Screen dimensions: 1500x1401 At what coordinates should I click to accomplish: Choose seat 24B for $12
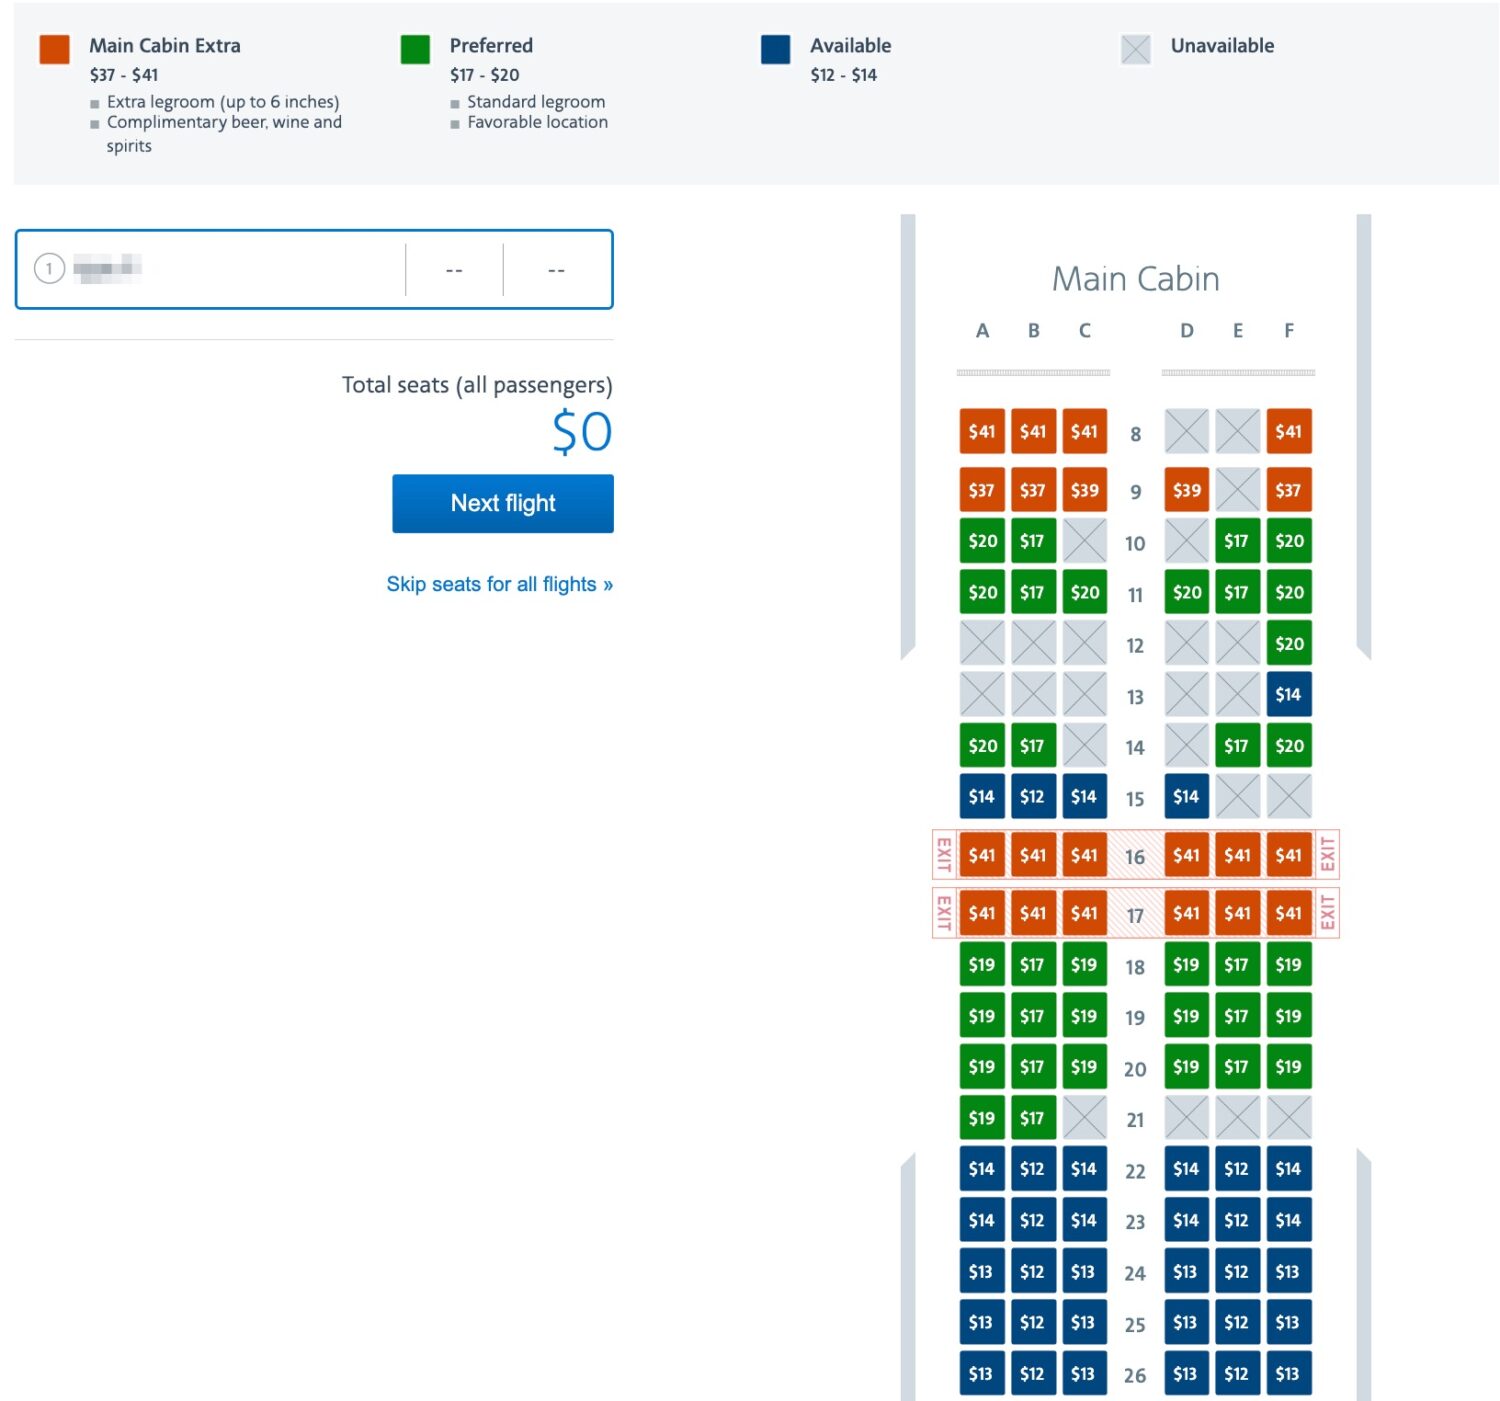pyautogui.click(x=1033, y=1271)
